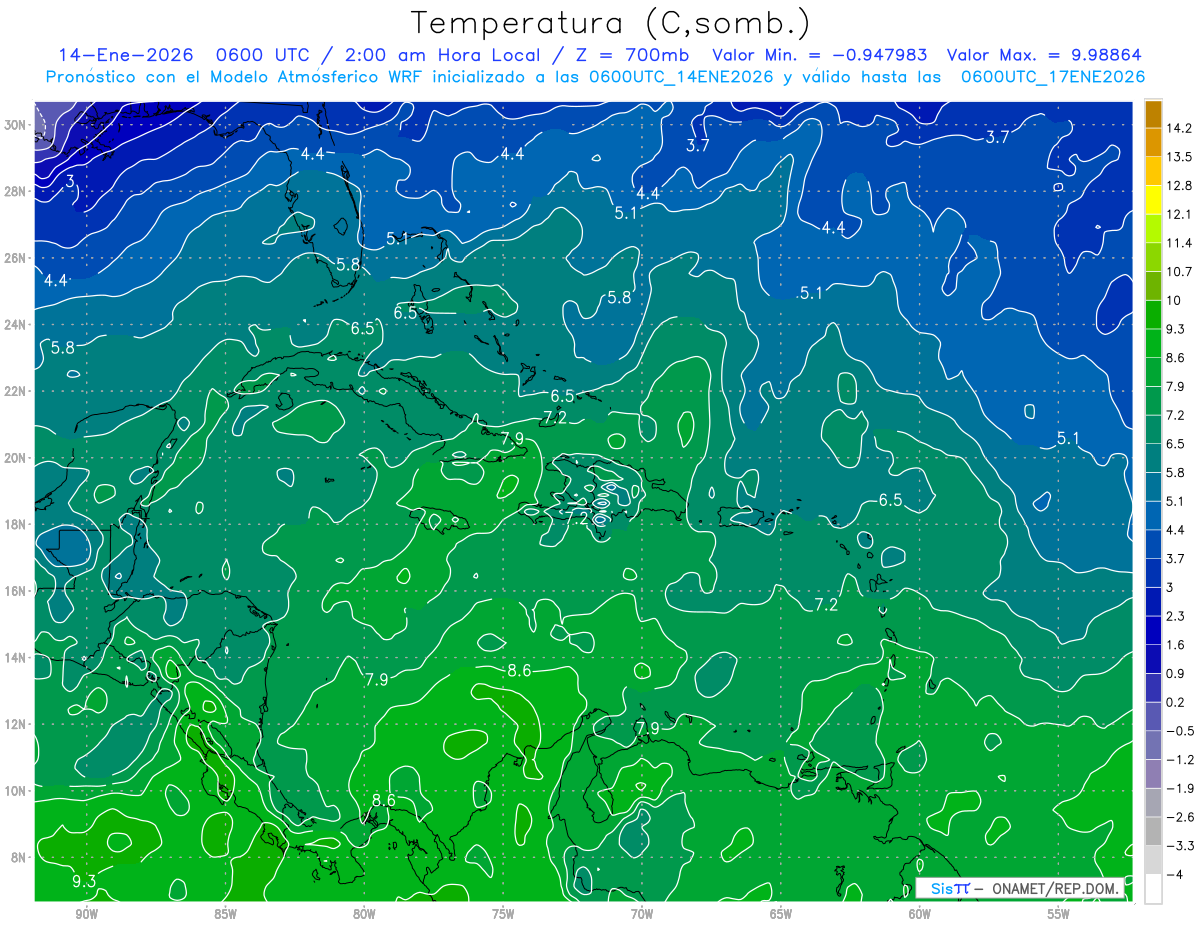
Task: Click the latitude axis label '12N'
Action: (16, 724)
